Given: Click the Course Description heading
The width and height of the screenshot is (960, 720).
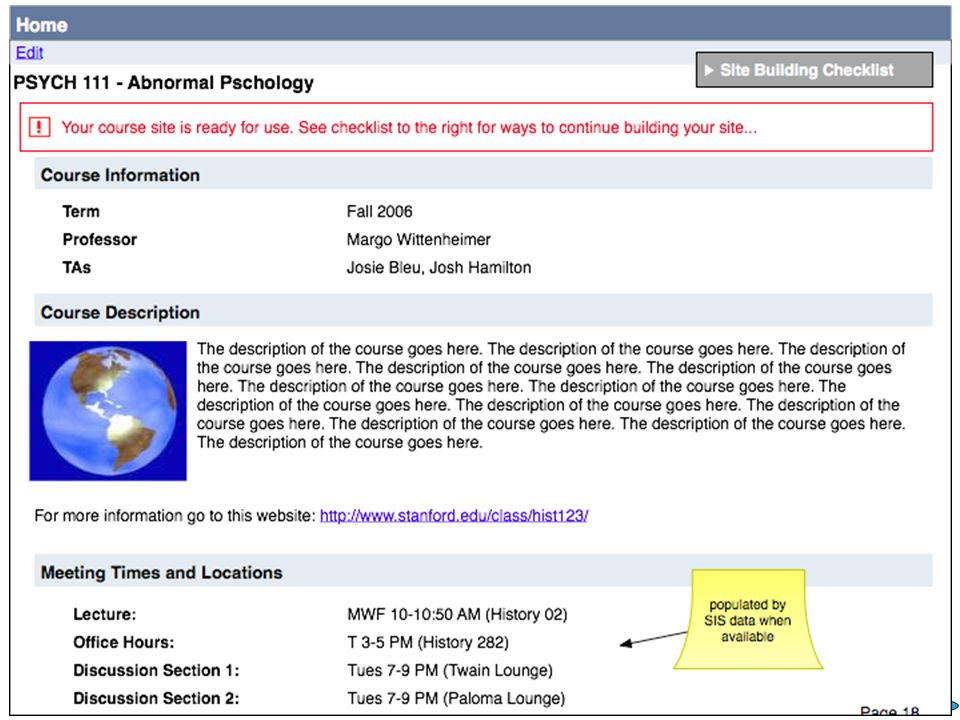Looking at the screenshot, I should coord(120,312).
